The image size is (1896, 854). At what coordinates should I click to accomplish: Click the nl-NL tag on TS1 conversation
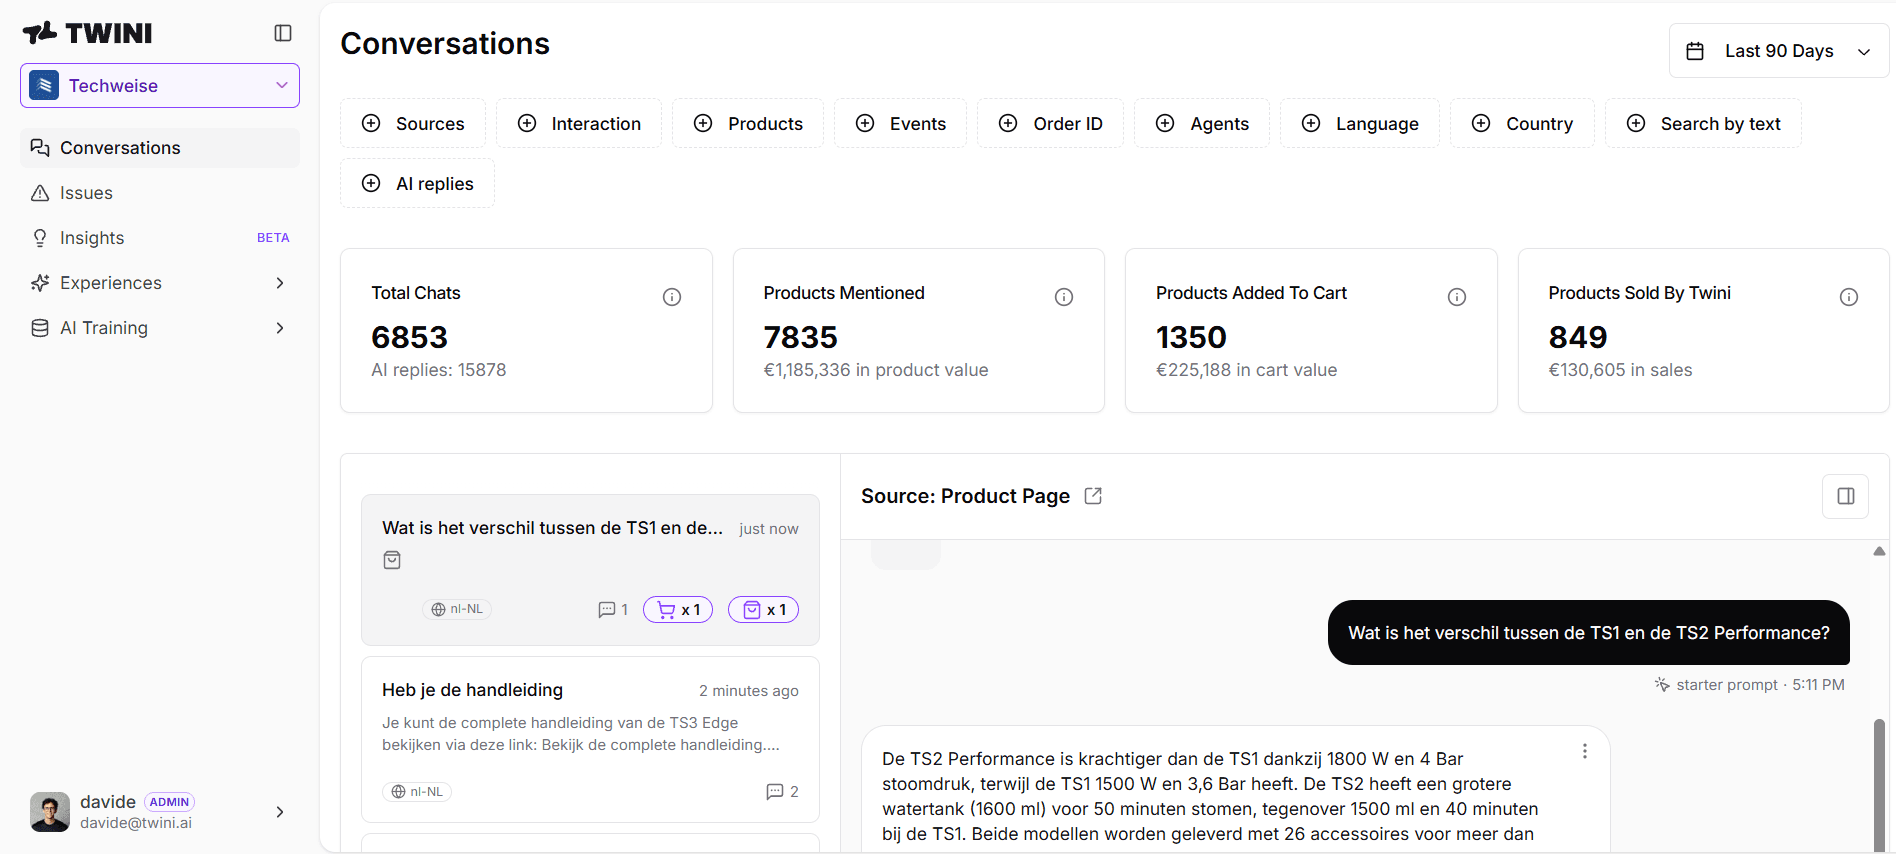click(457, 610)
